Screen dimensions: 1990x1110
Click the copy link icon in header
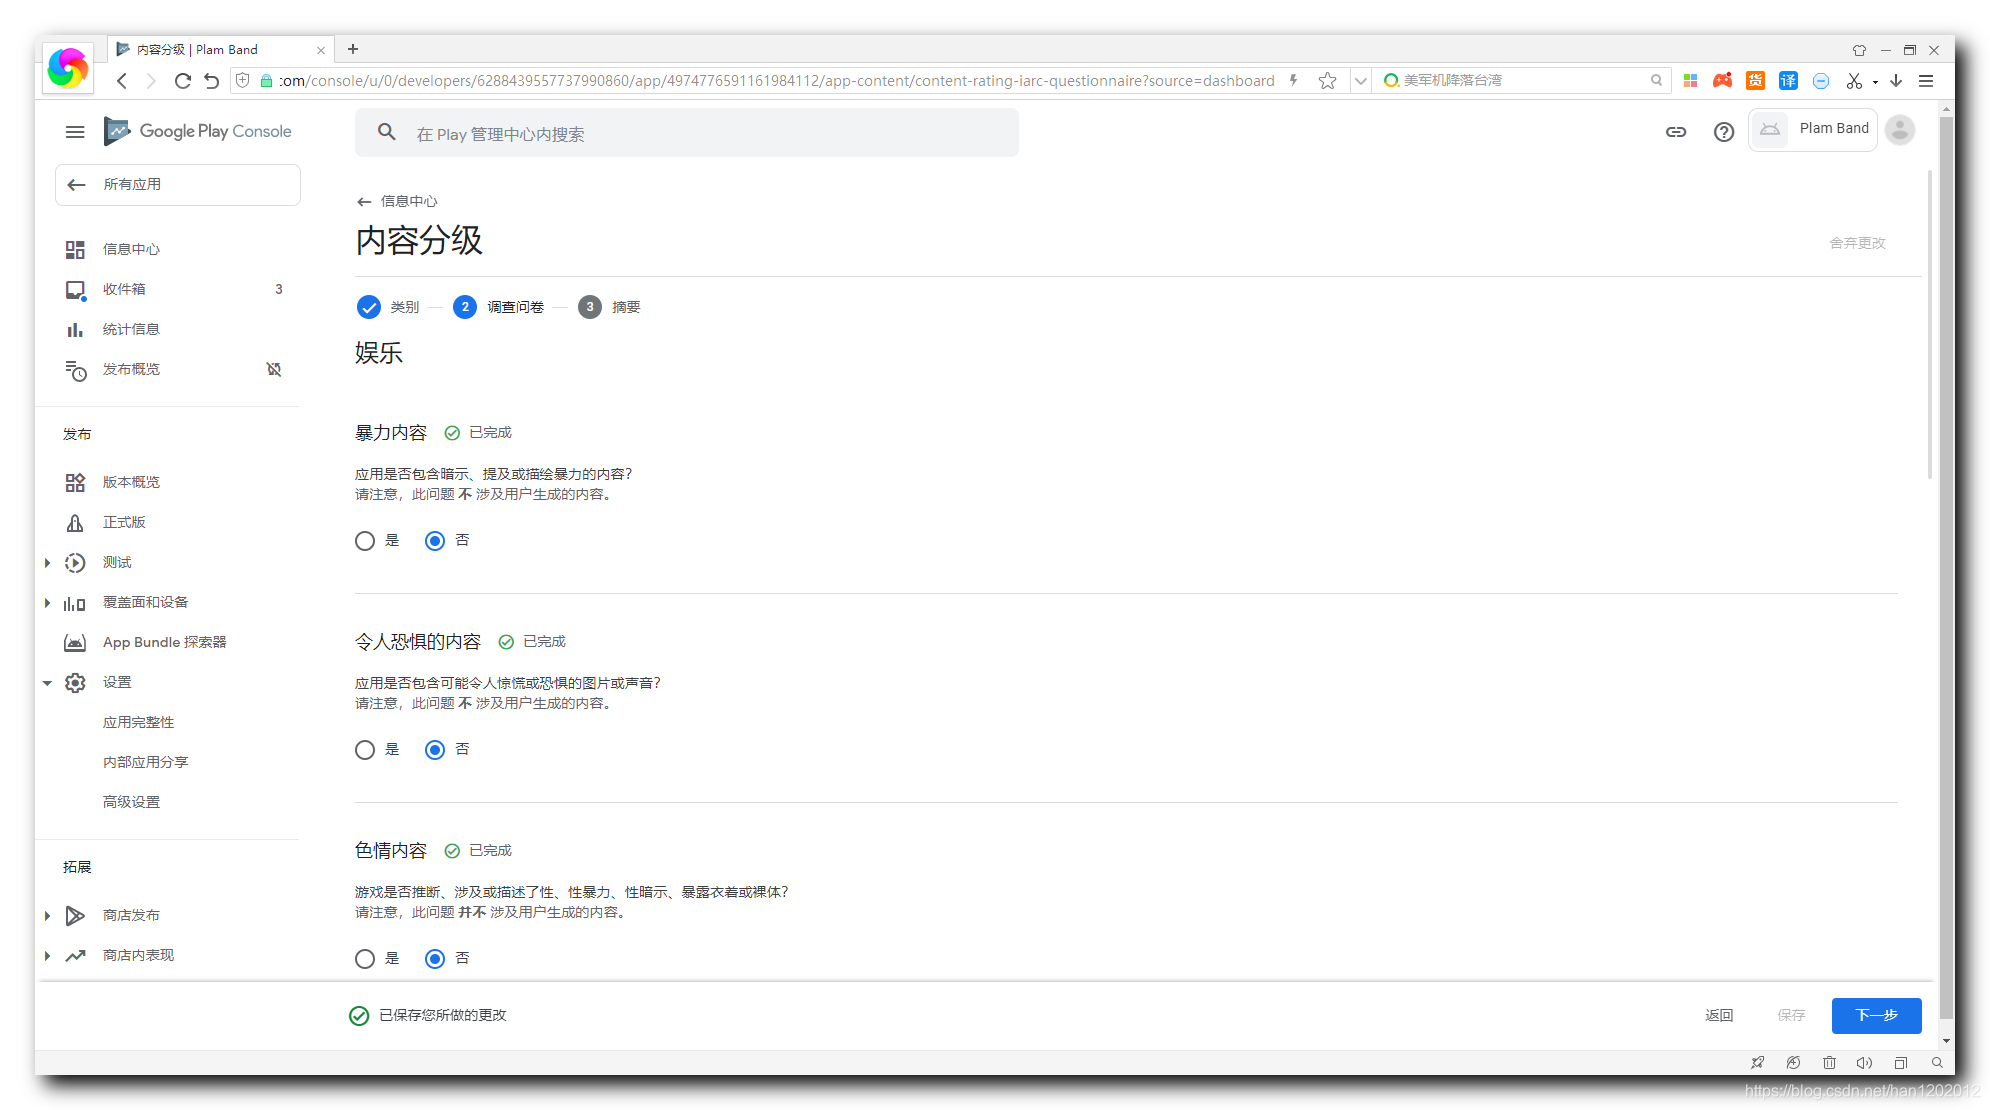(x=1676, y=132)
